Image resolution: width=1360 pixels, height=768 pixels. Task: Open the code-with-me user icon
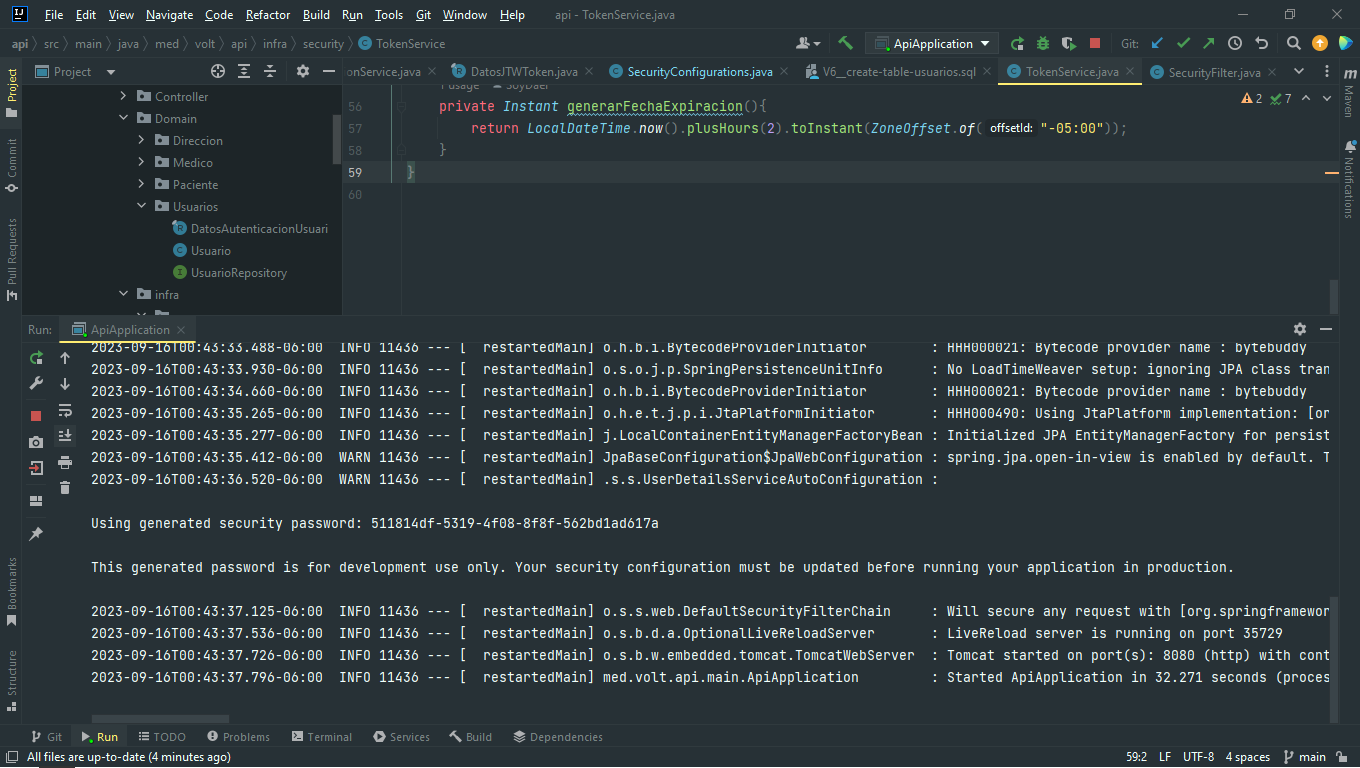[x=806, y=43]
